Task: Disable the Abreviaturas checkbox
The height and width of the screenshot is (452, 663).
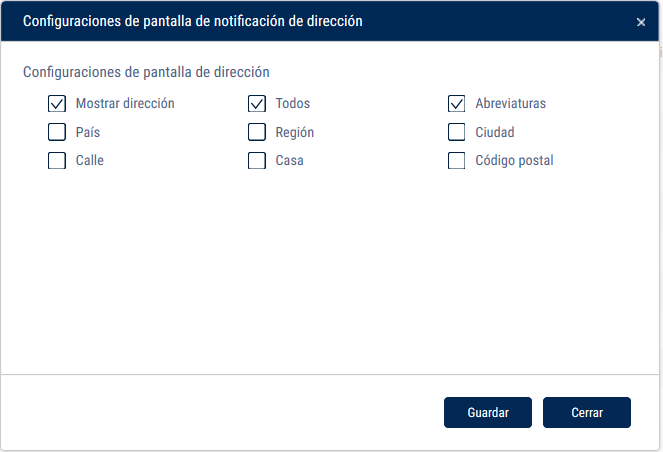Action: (457, 103)
